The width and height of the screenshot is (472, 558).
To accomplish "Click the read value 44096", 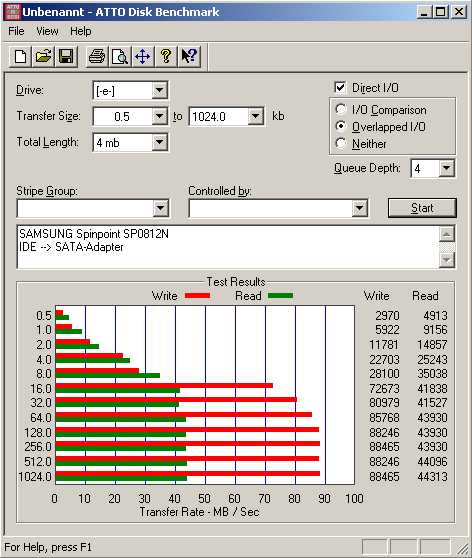I will [432, 462].
